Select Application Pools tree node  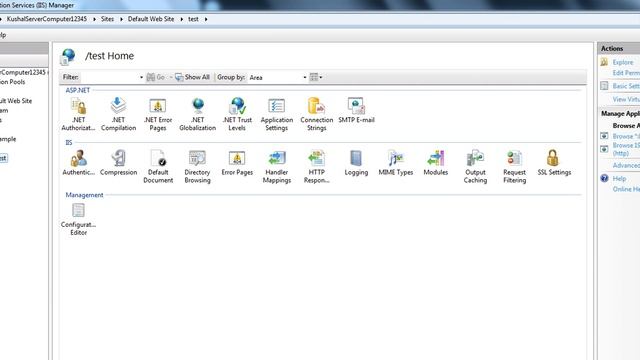pyautogui.click(x=13, y=82)
